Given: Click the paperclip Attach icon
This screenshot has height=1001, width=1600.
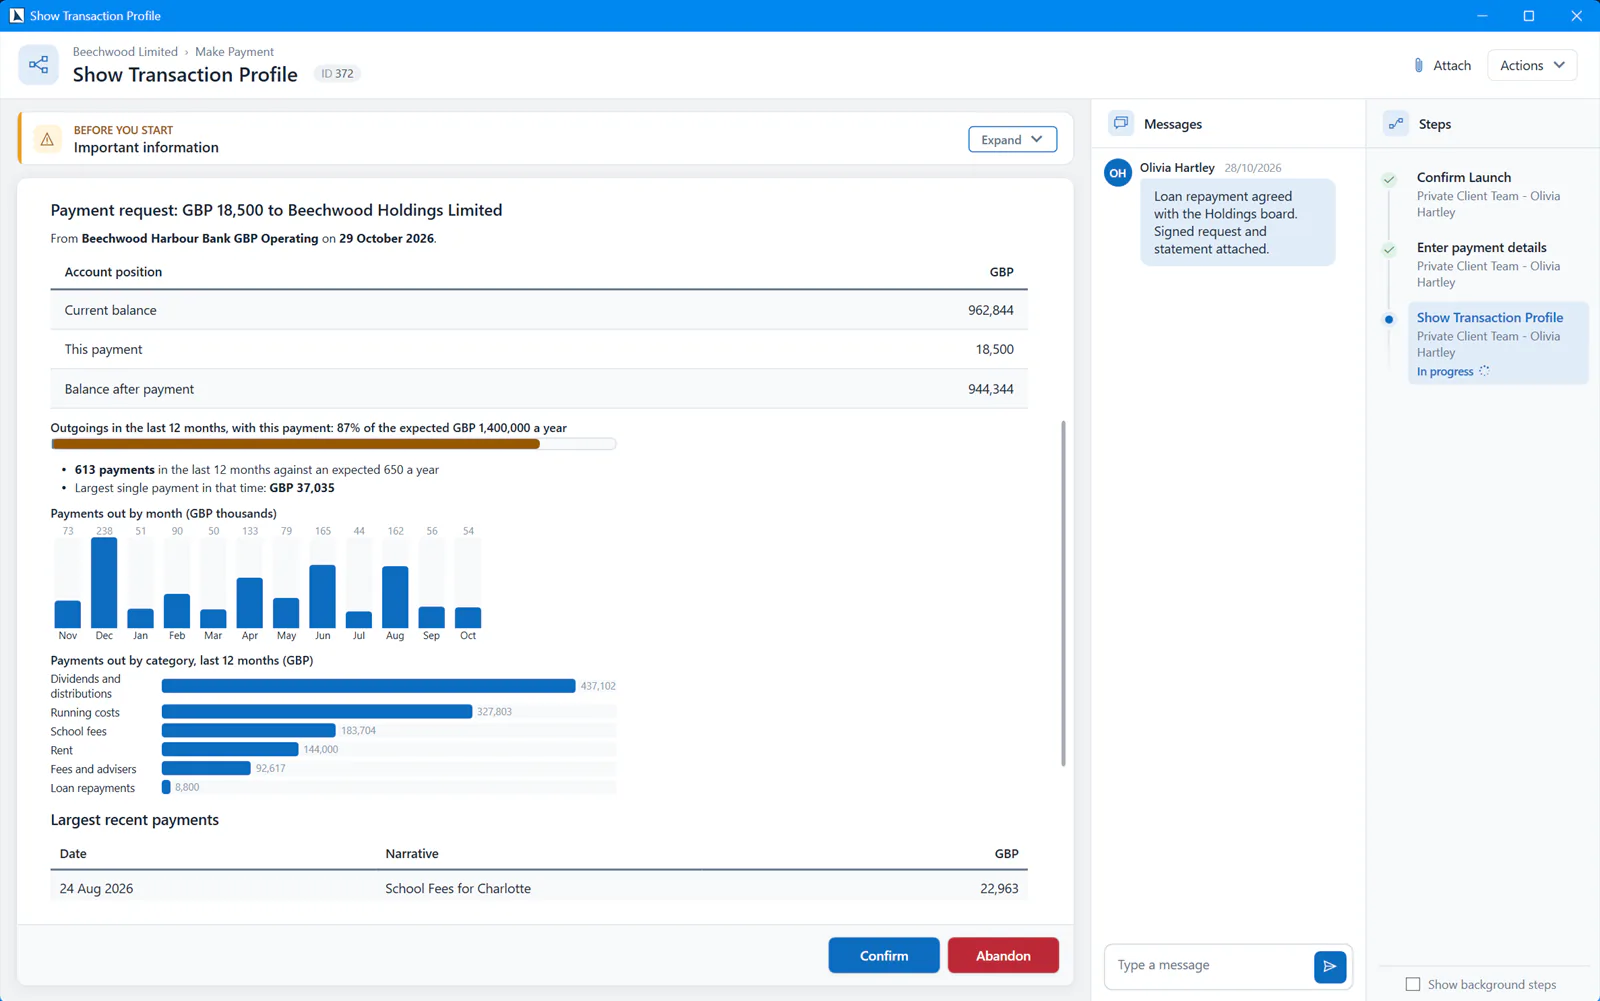Looking at the screenshot, I should [1418, 65].
